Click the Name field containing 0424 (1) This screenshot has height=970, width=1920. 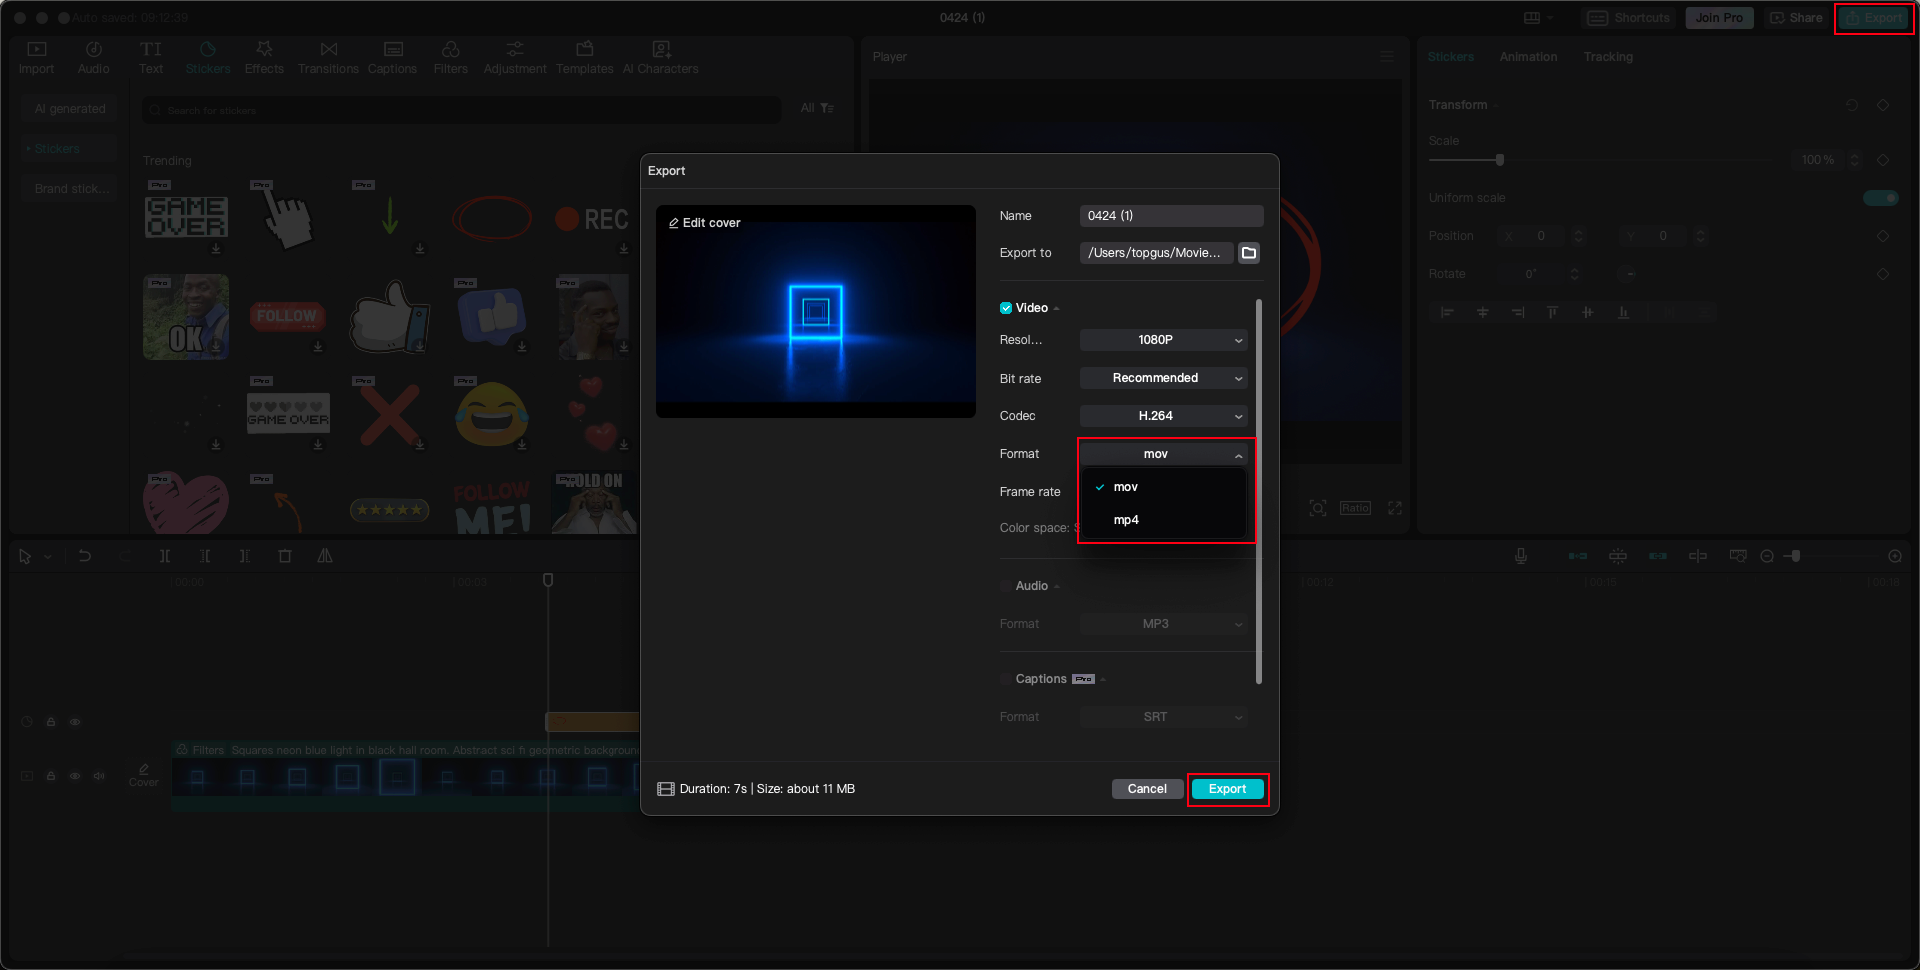point(1172,216)
